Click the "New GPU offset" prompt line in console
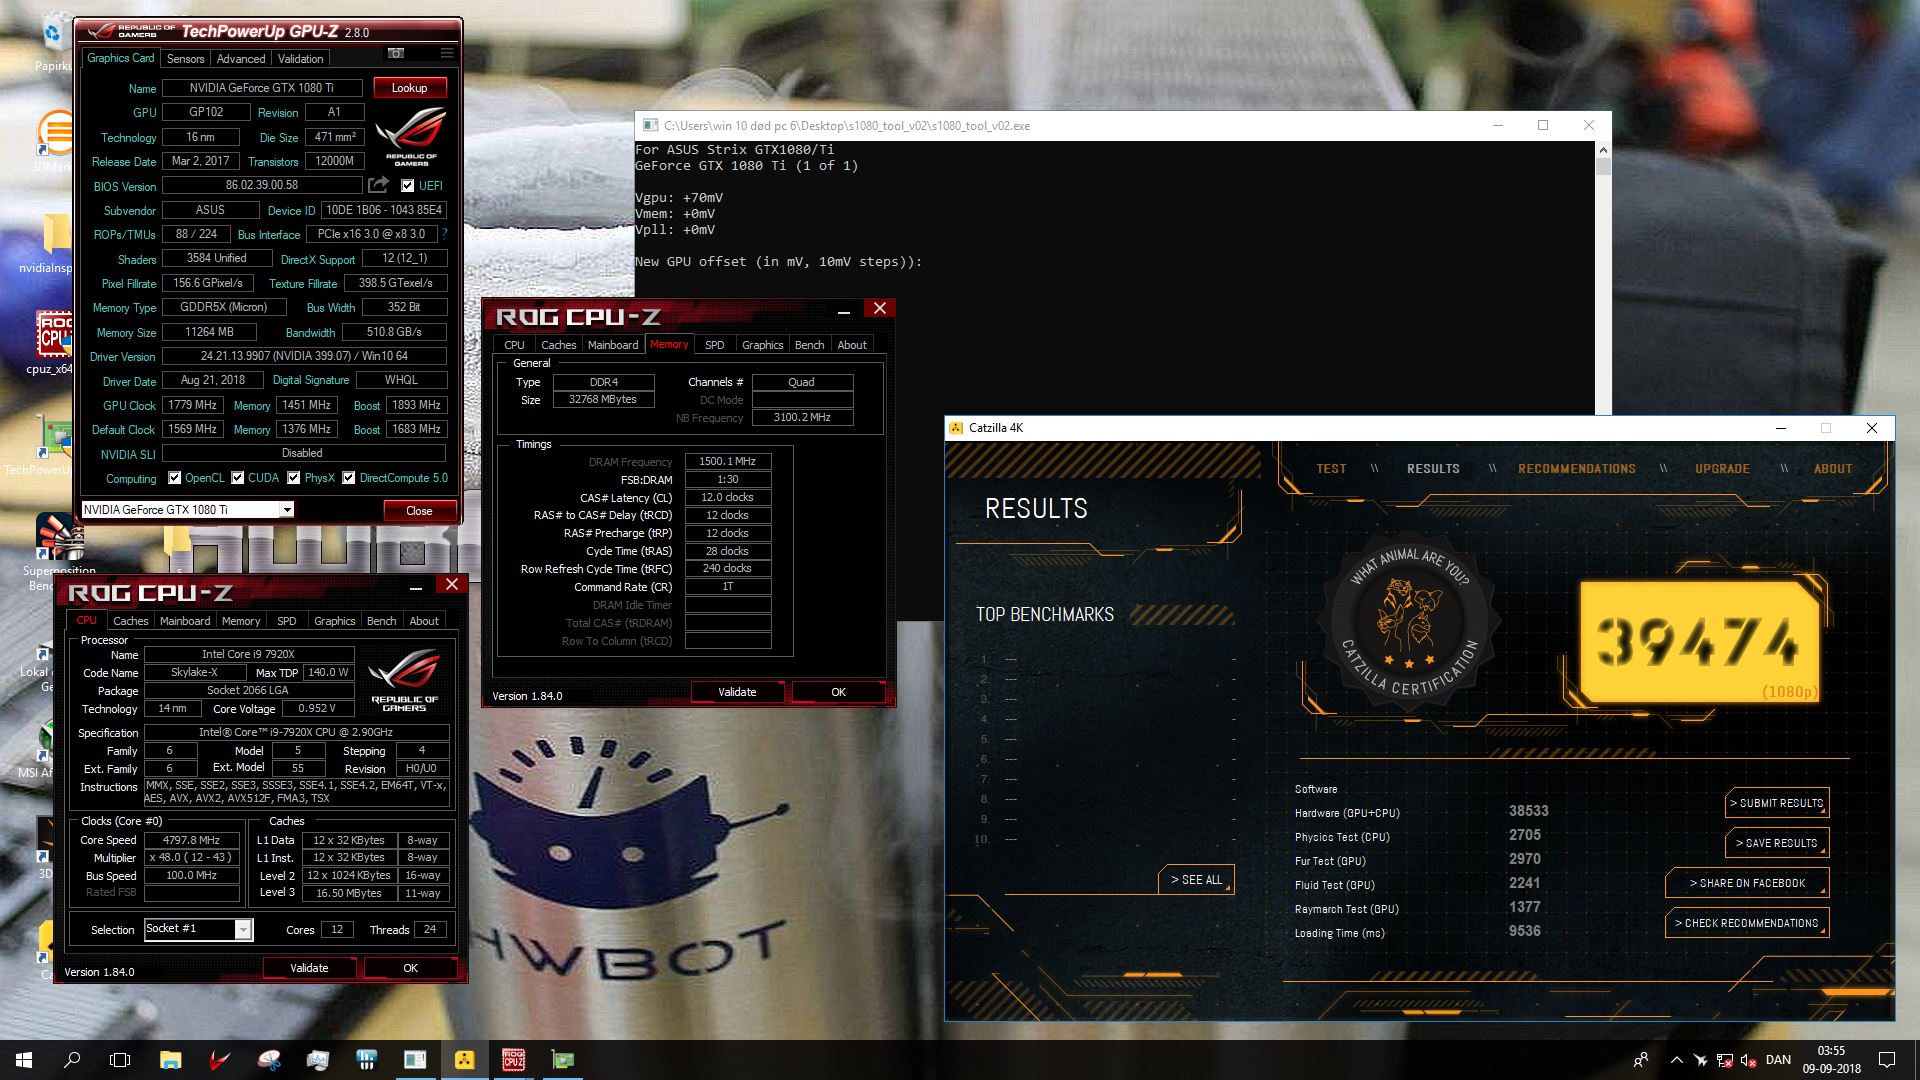The height and width of the screenshot is (1080, 1920). click(778, 262)
